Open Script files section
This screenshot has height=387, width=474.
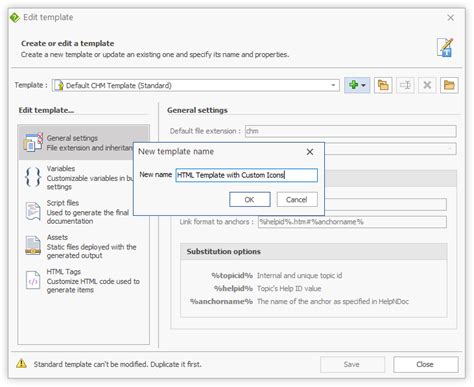coord(83,212)
